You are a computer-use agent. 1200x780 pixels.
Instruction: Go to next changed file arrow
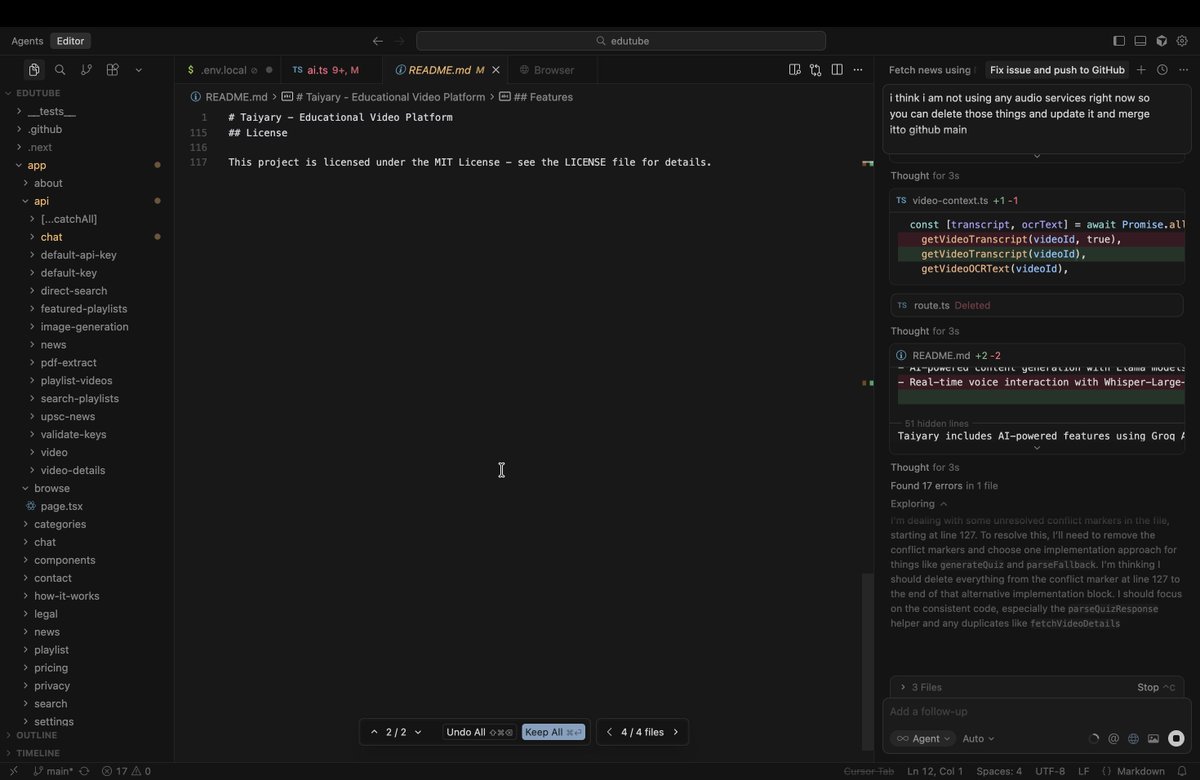point(676,732)
